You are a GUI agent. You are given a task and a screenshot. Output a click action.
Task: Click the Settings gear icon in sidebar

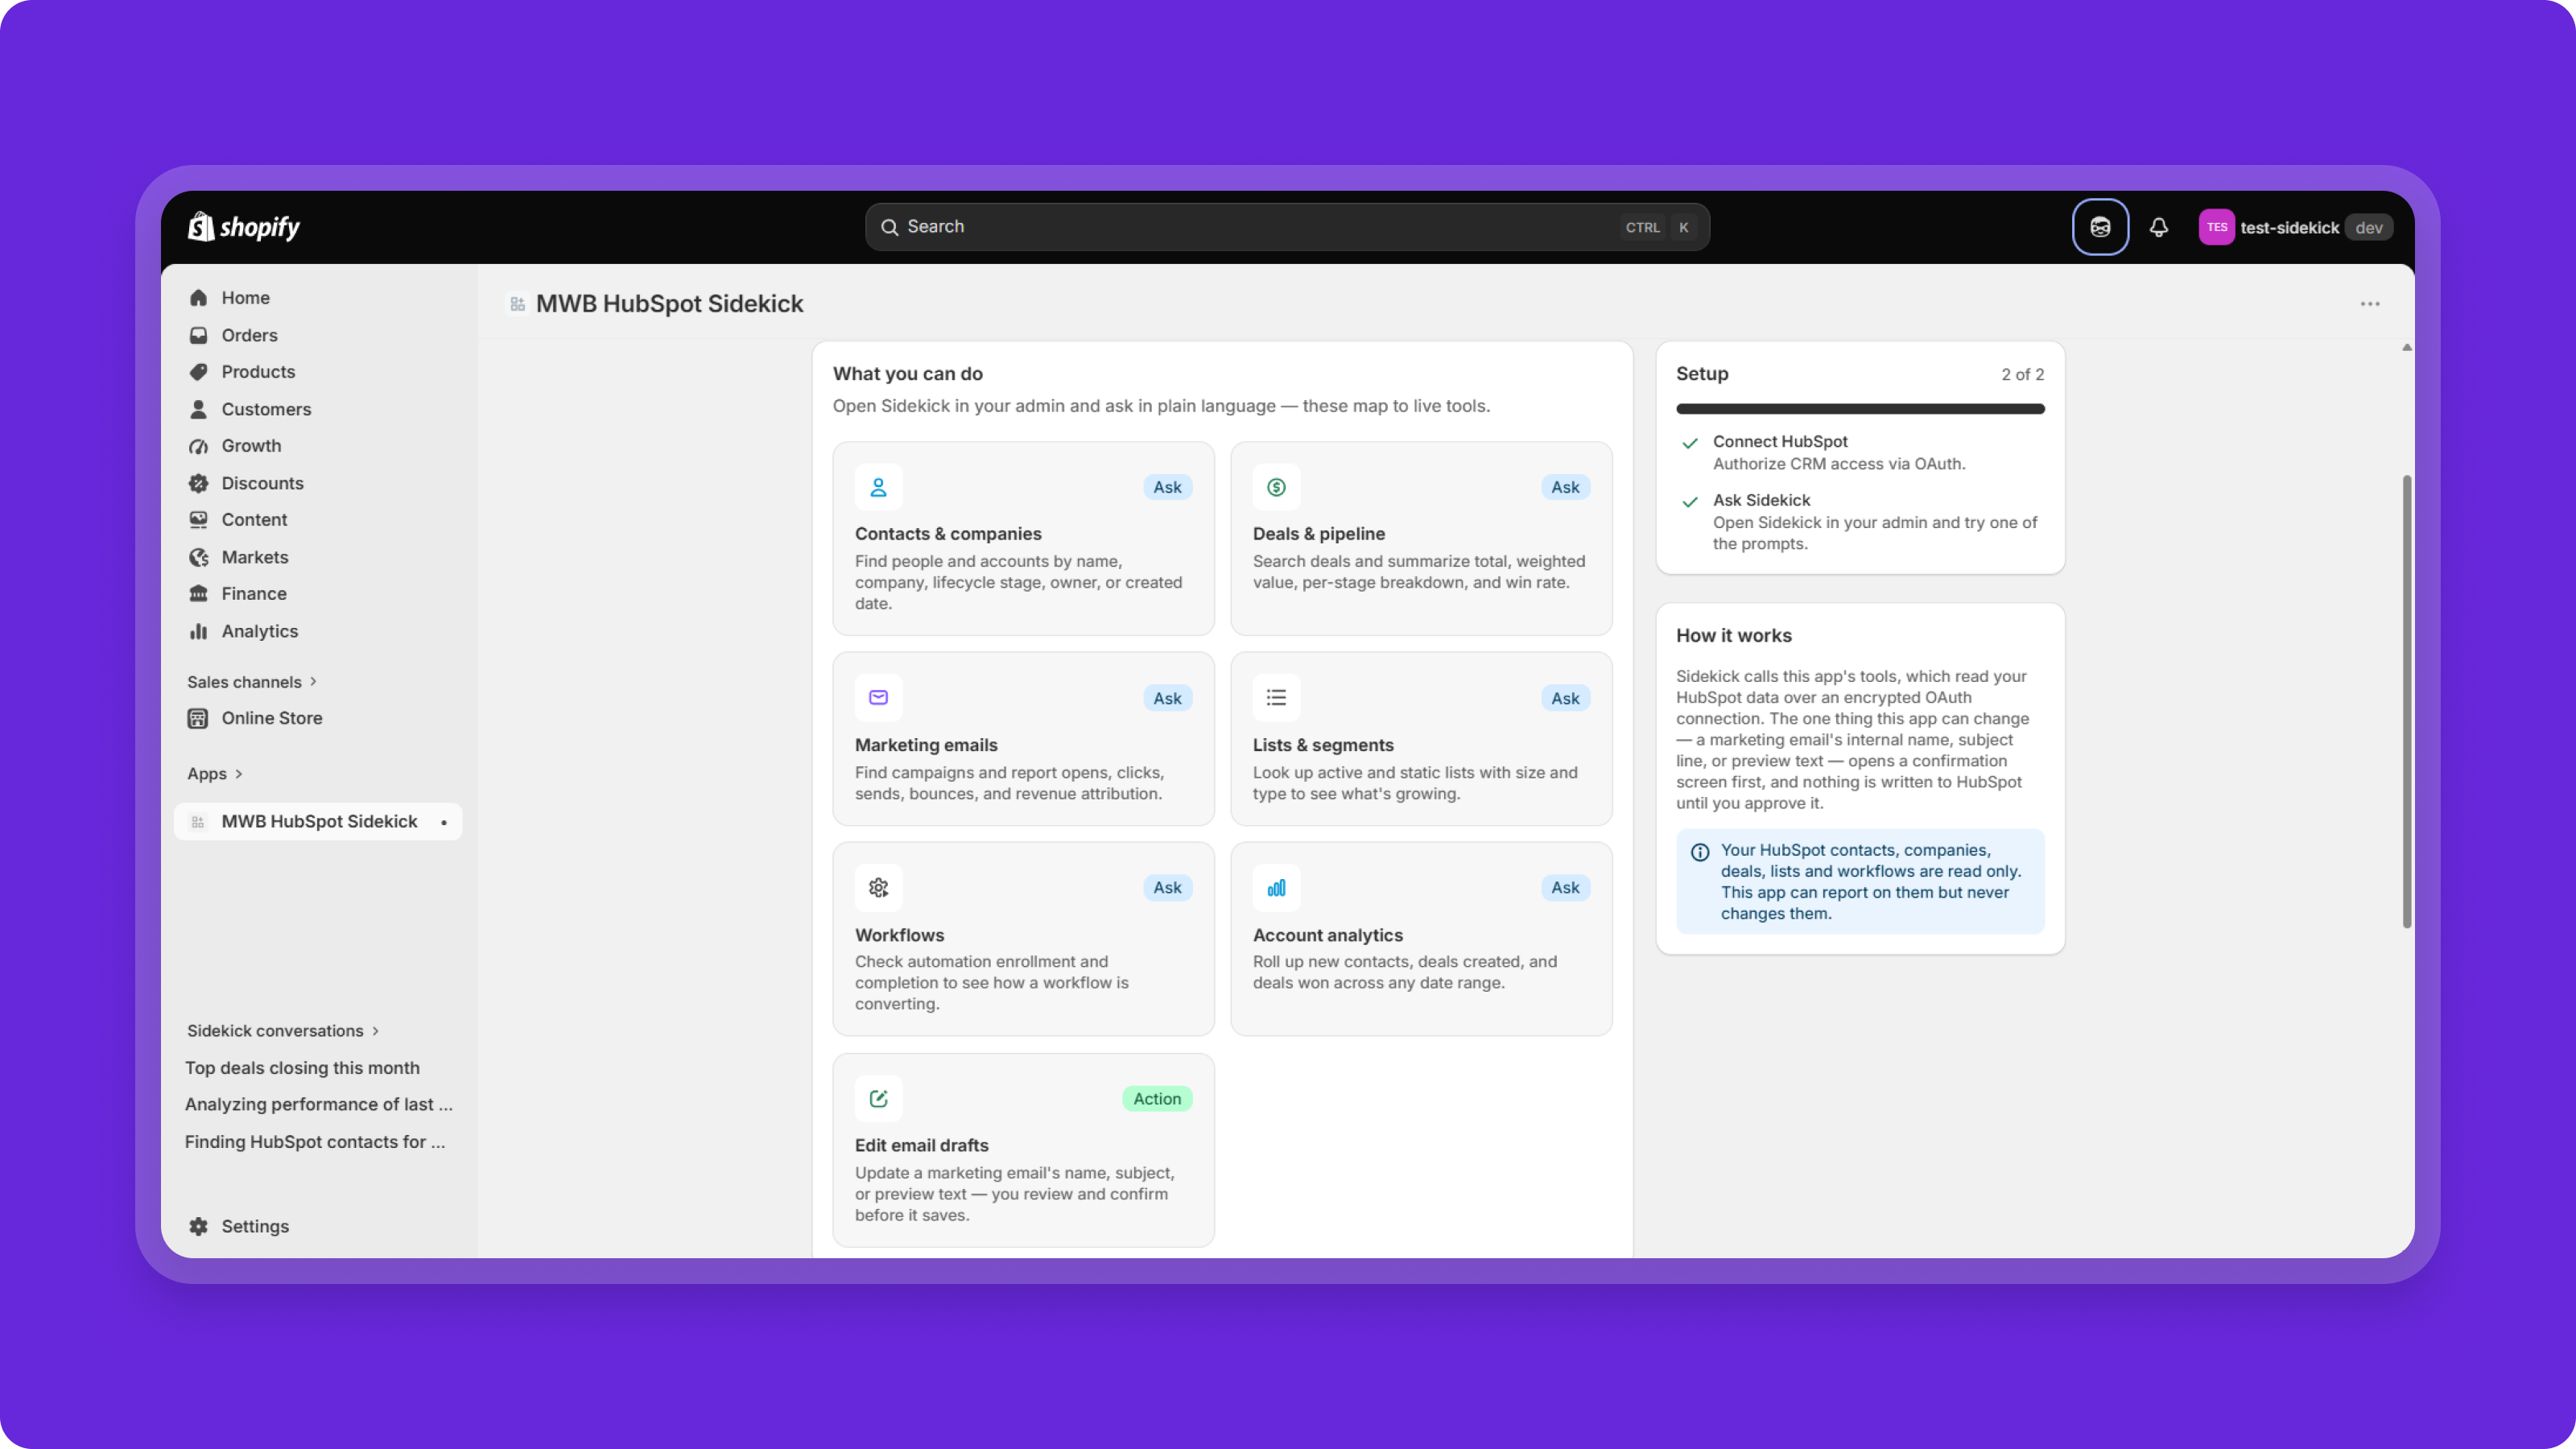click(198, 1226)
